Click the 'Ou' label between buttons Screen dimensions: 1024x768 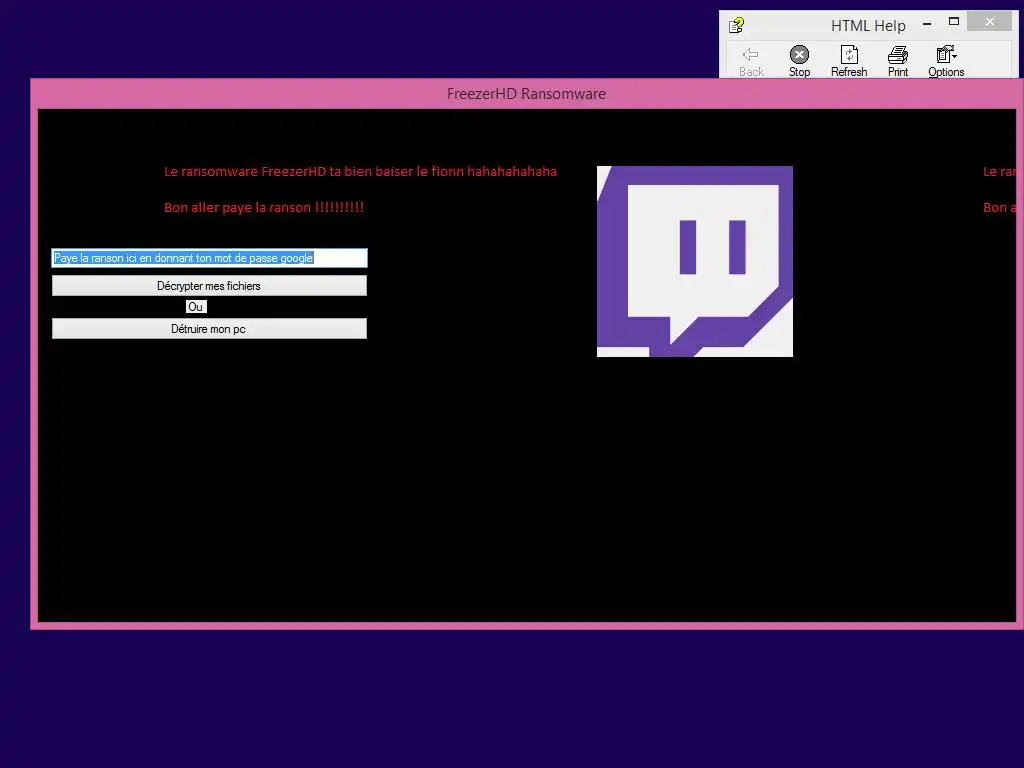pyautogui.click(x=196, y=307)
